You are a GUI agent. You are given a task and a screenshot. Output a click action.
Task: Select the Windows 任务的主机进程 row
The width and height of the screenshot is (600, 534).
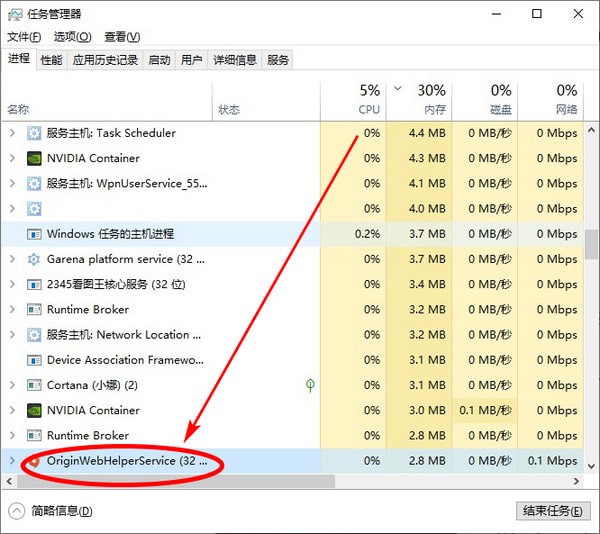coord(293,234)
